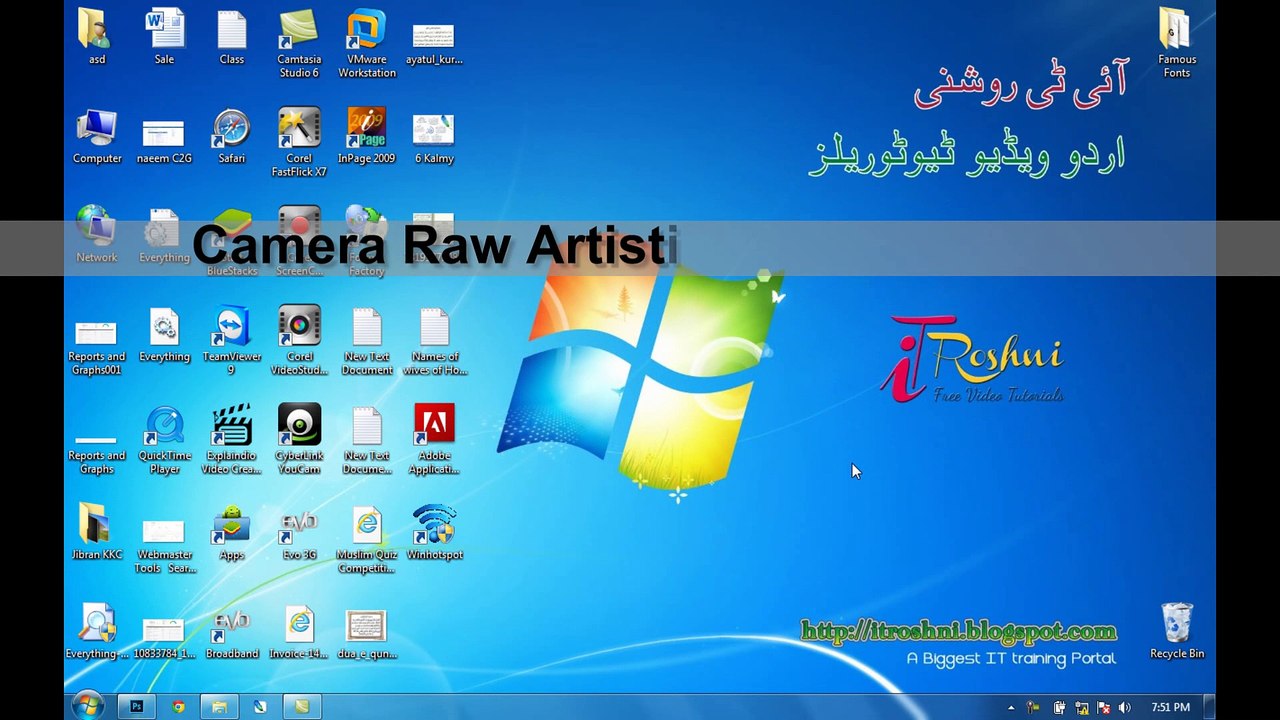Image resolution: width=1280 pixels, height=720 pixels.
Task: Click the Show desktop strip after the clock
Action: point(1209,707)
